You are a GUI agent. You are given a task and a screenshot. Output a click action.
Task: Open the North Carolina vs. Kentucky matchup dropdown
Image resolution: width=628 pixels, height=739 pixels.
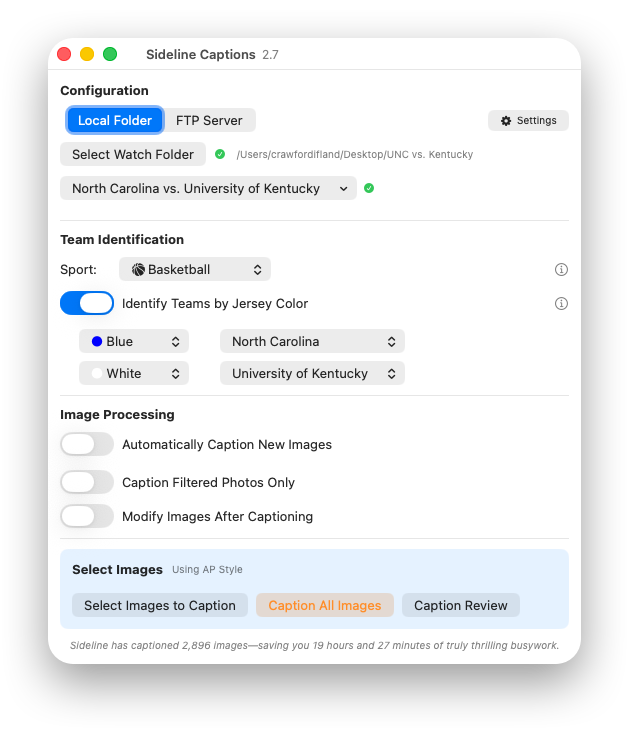coord(208,188)
